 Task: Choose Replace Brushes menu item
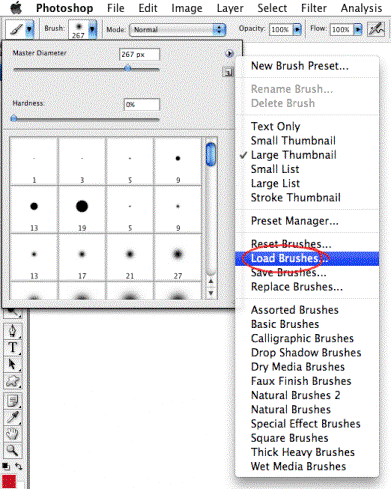pos(307,287)
